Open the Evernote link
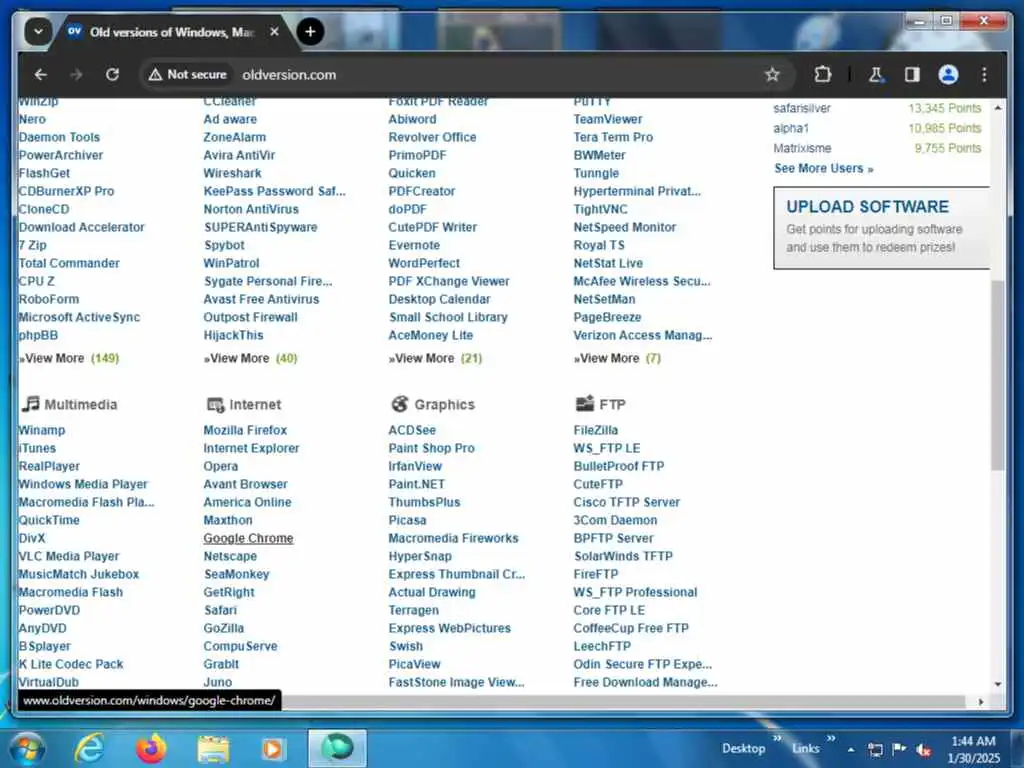Image resolution: width=1024 pixels, height=768 pixels. [414, 246]
